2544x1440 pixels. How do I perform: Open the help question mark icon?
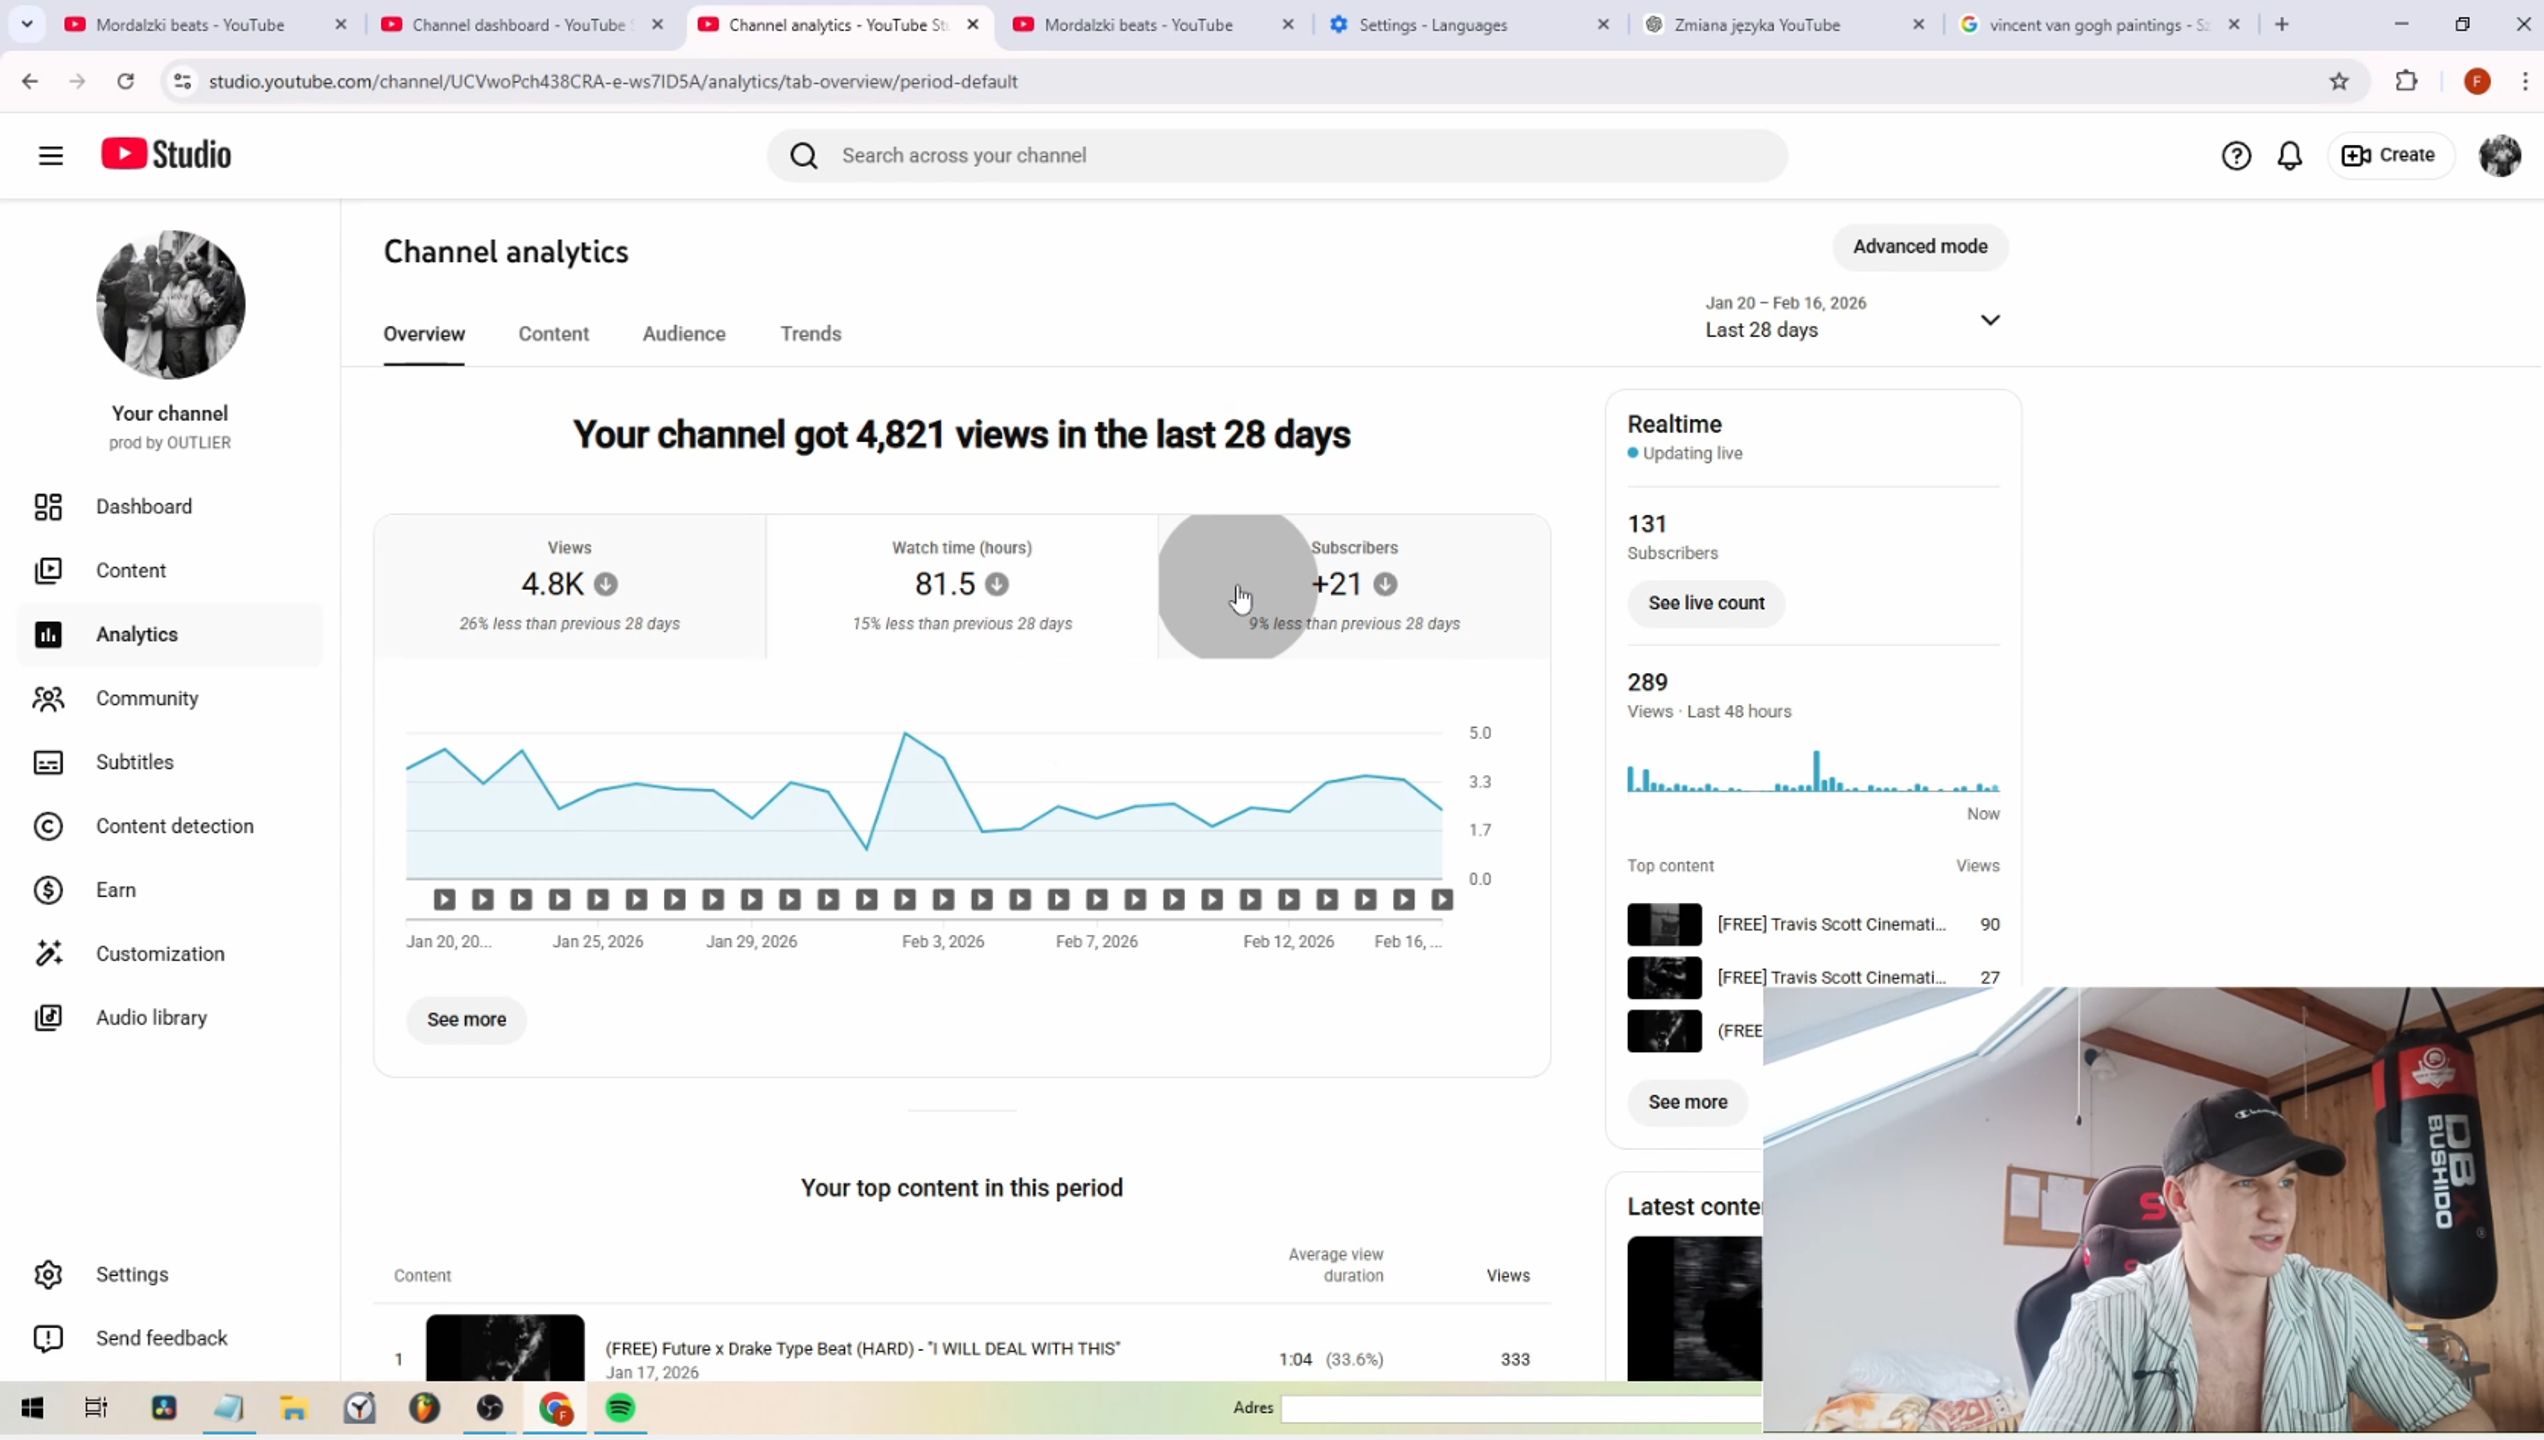point(2236,155)
